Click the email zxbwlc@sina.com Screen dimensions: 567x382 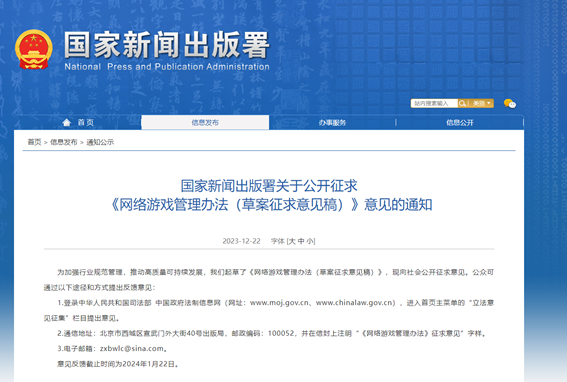(x=132, y=349)
